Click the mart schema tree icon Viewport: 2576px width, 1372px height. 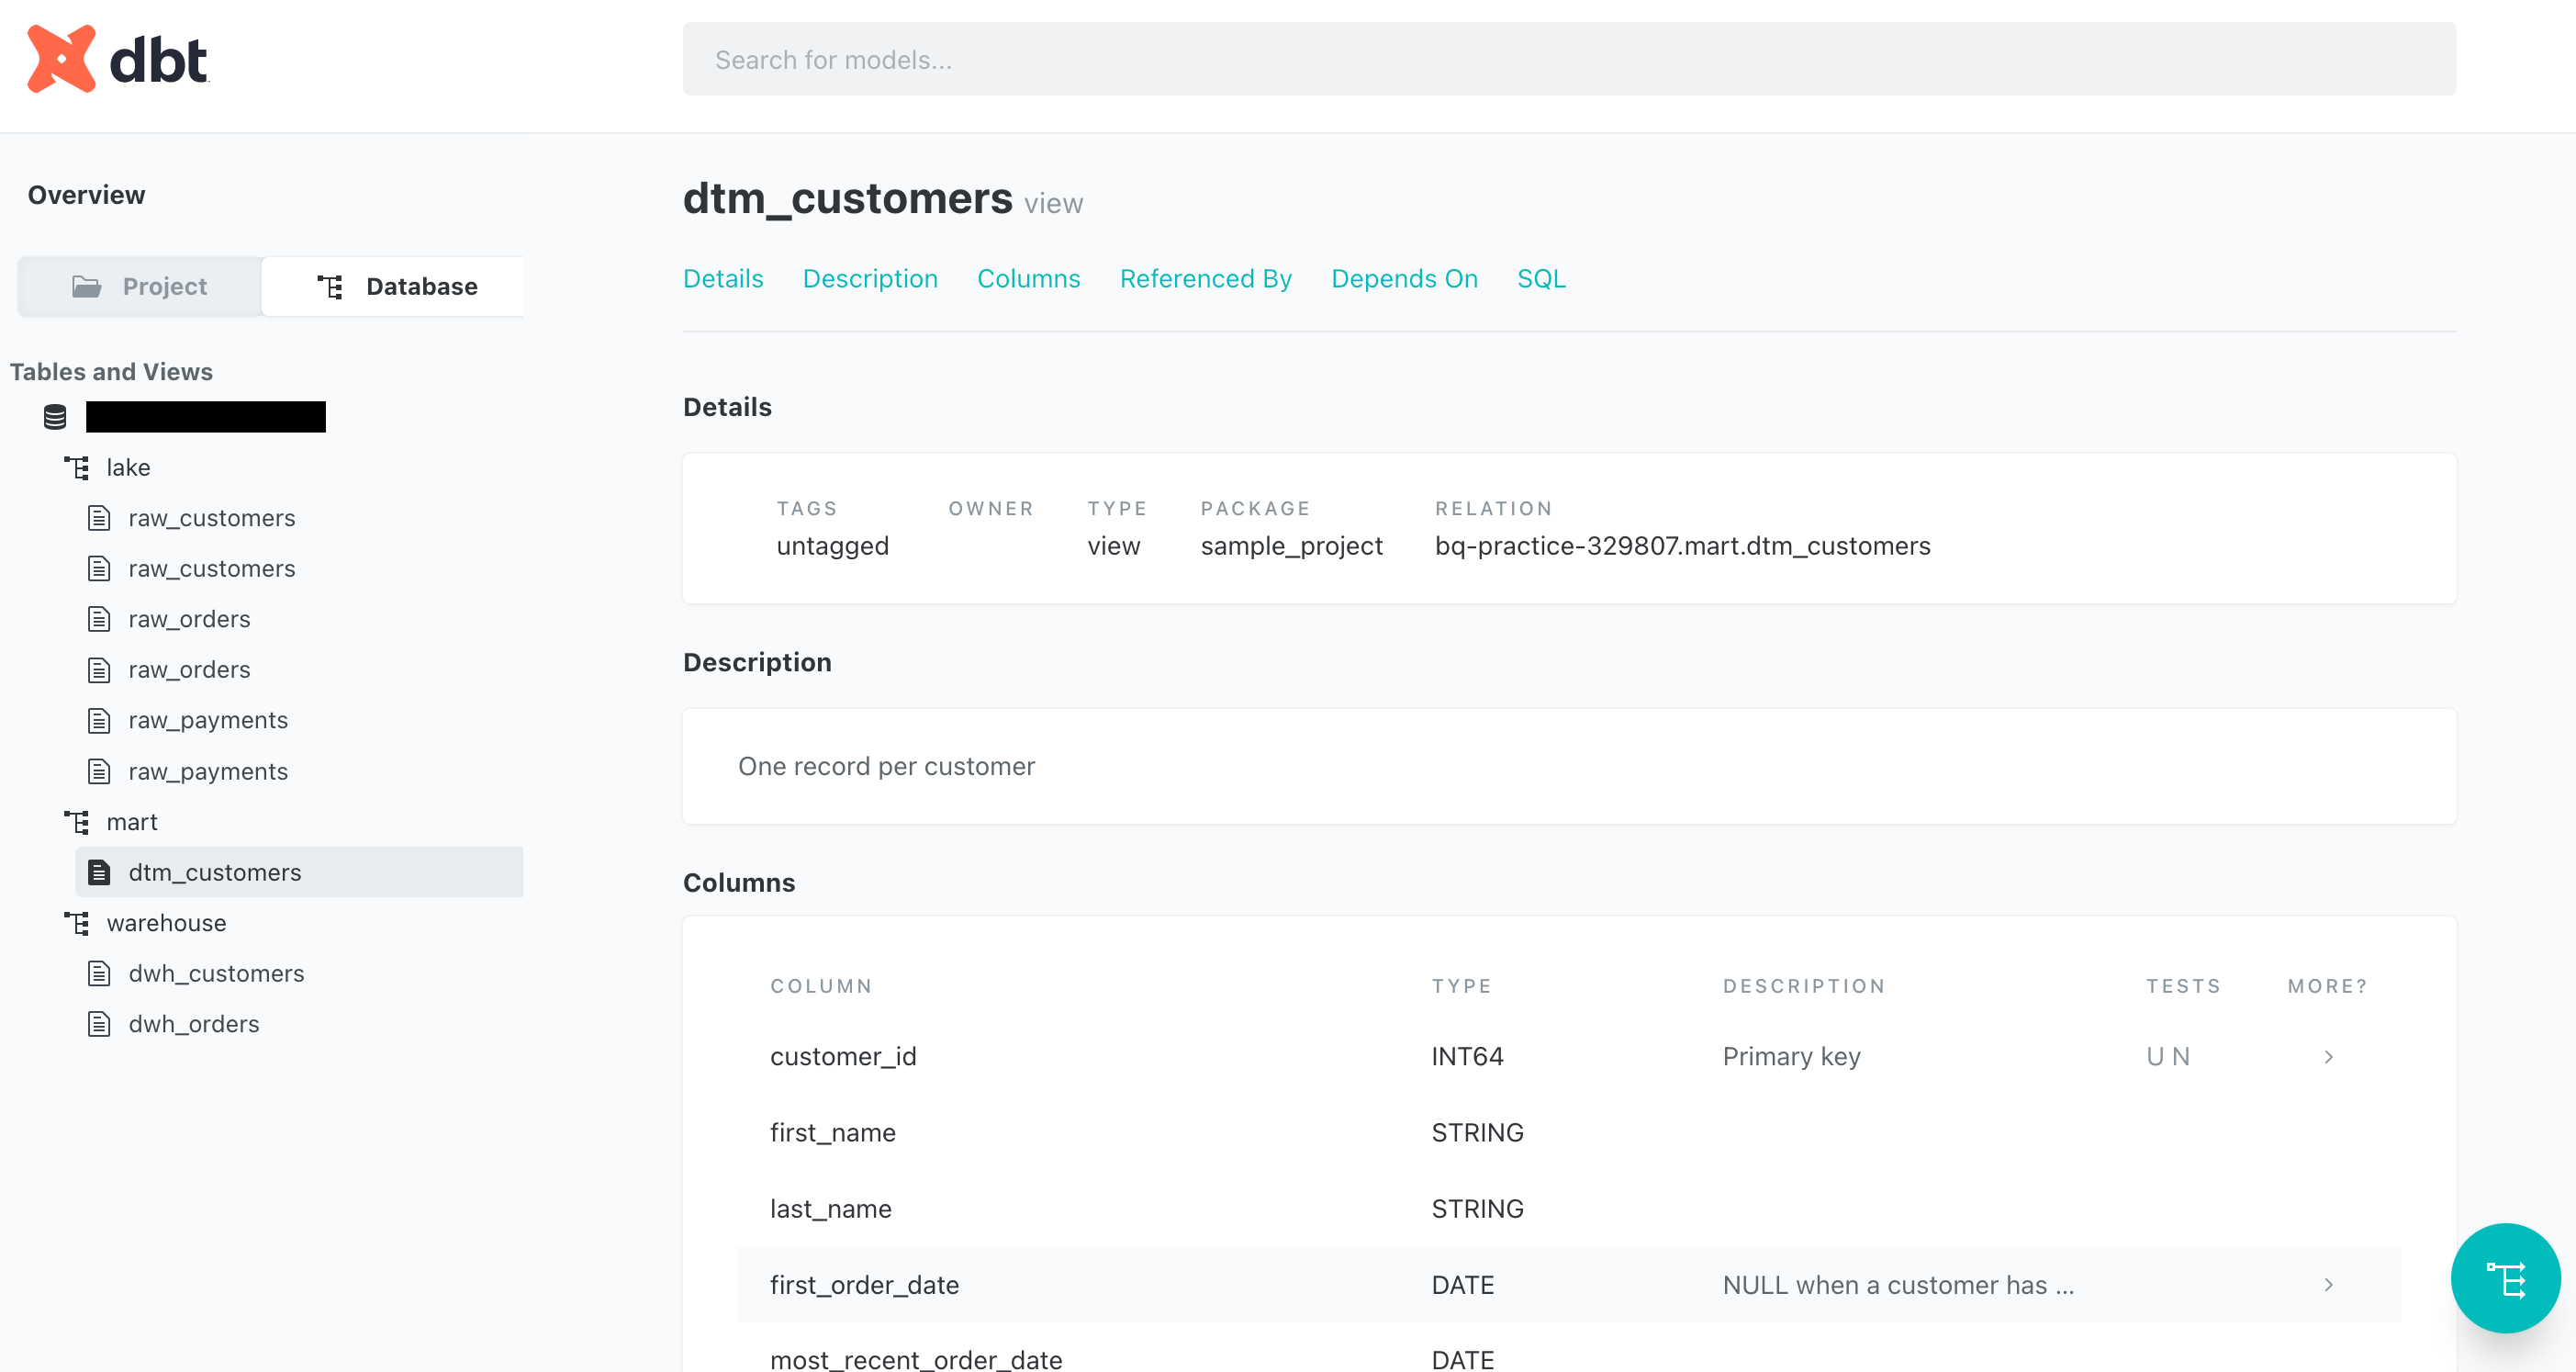pyautogui.click(x=77, y=822)
